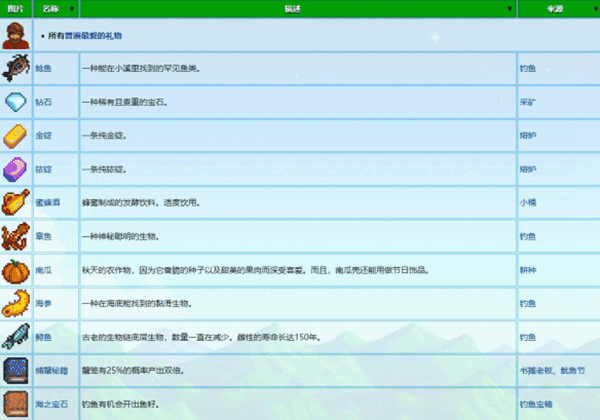Open the 海参 name link
This screenshot has width=600, height=420.
(43, 304)
